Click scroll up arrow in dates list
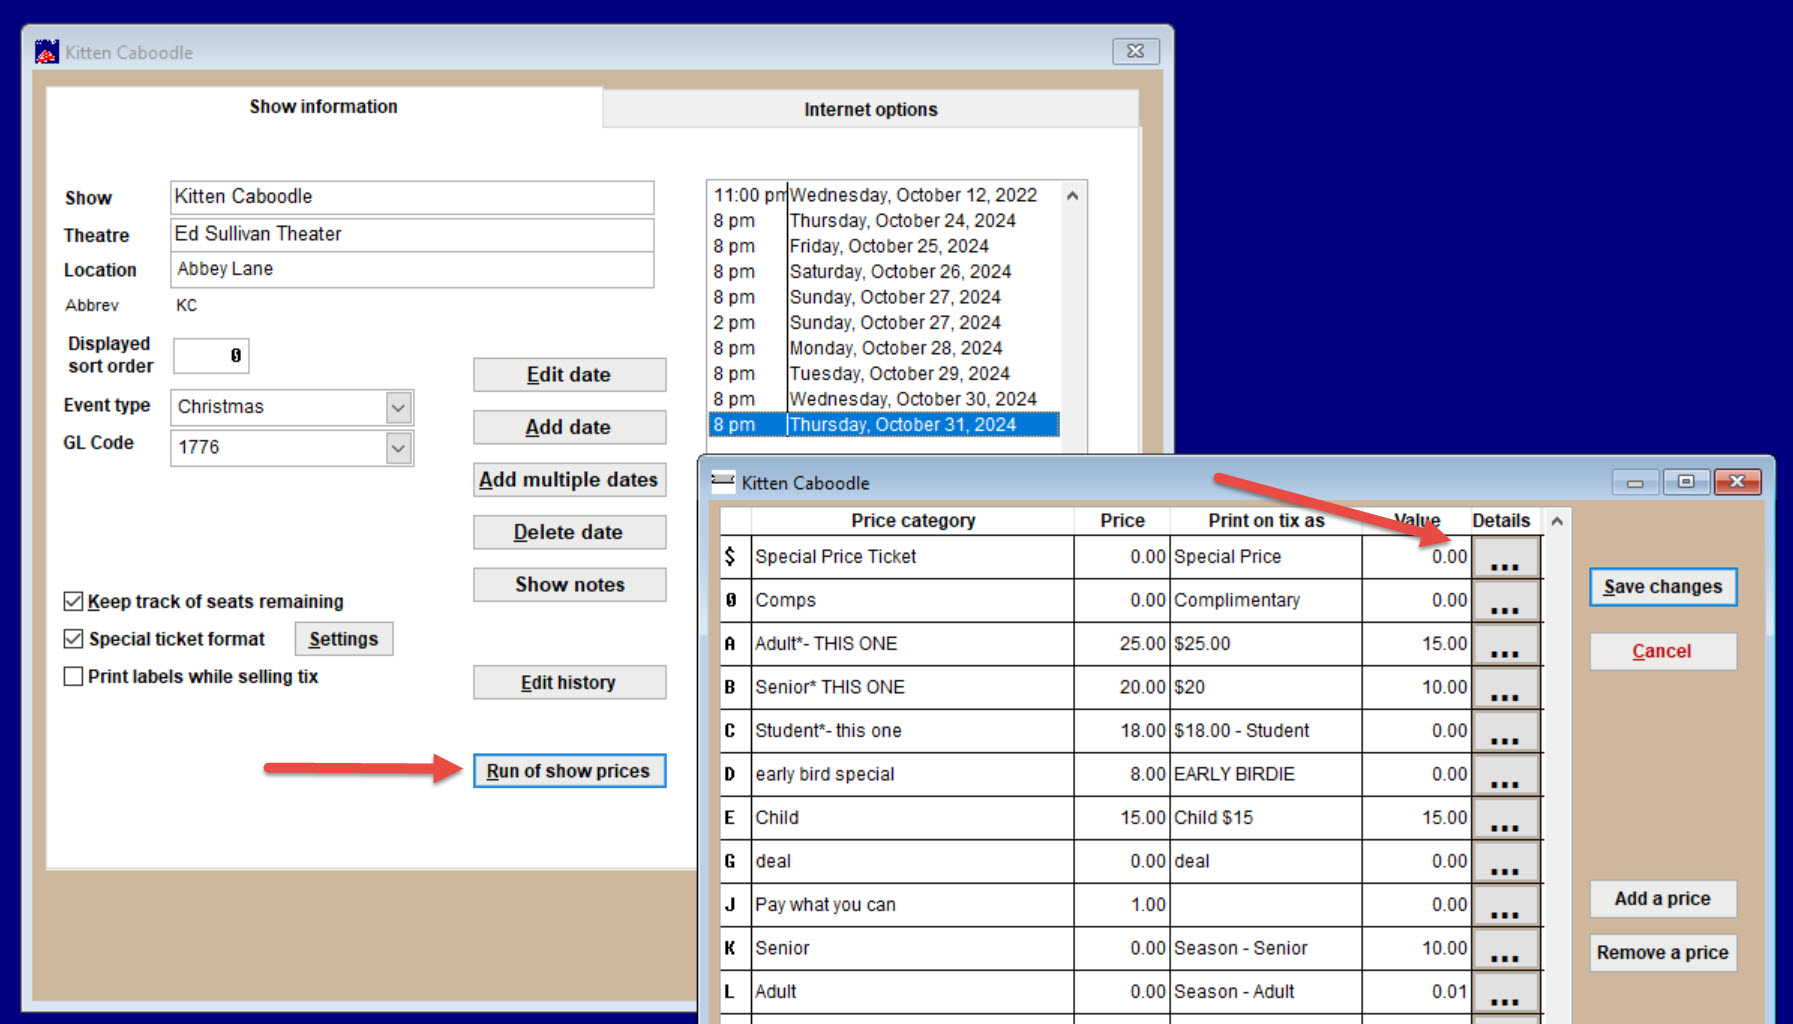1793x1024 pixels. click(1072, 196)
